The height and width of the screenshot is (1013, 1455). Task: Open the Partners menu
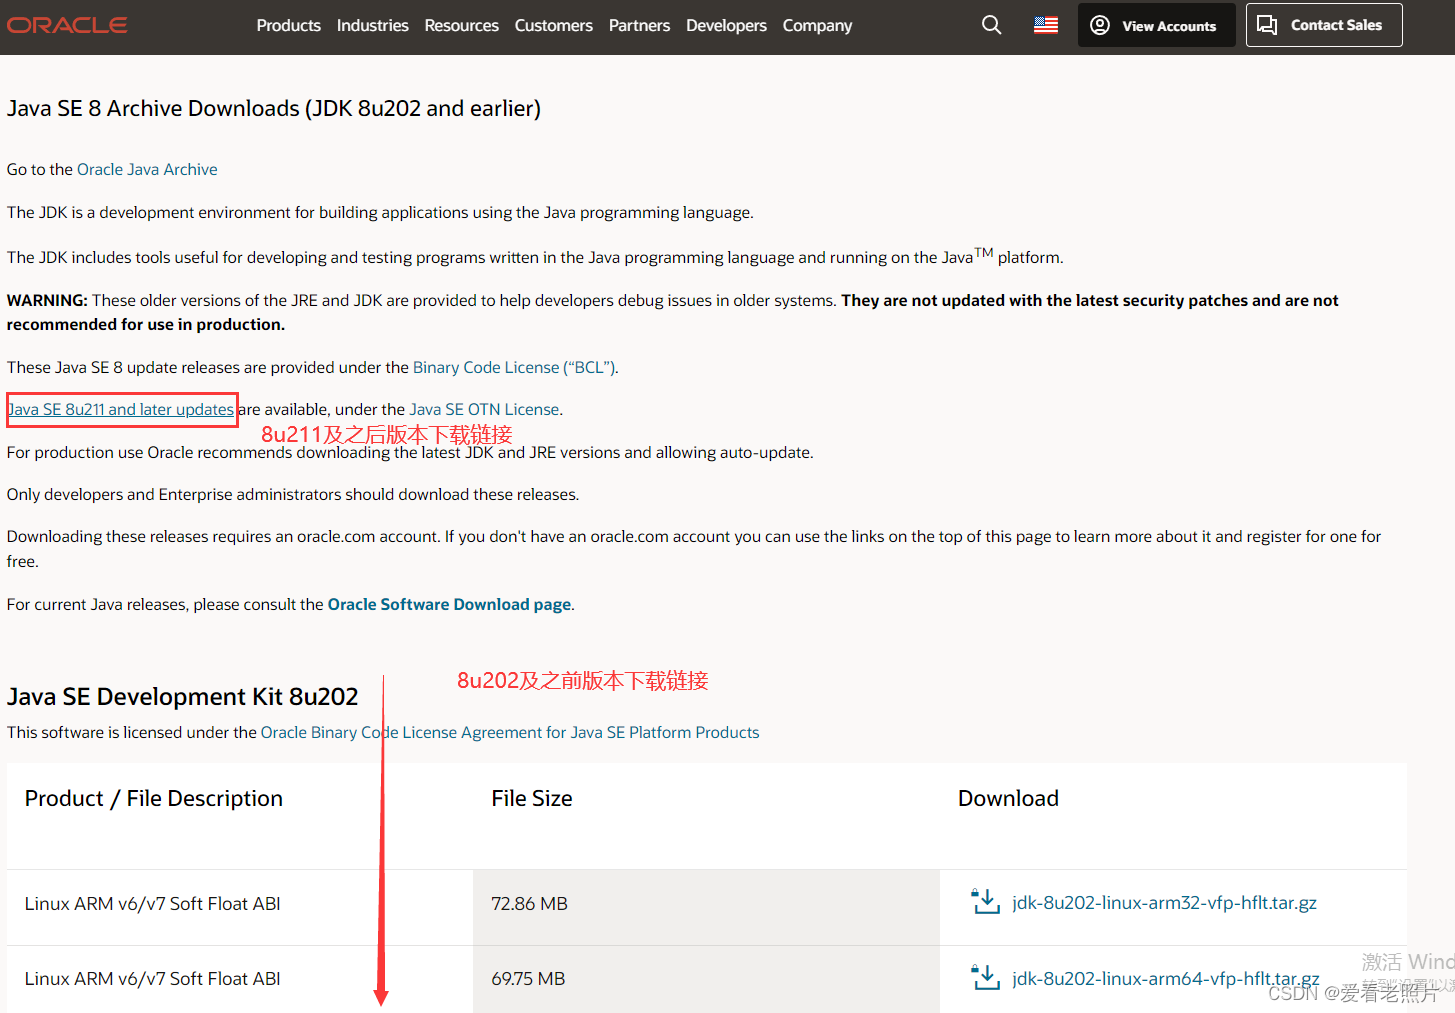(x=639, y=25)
